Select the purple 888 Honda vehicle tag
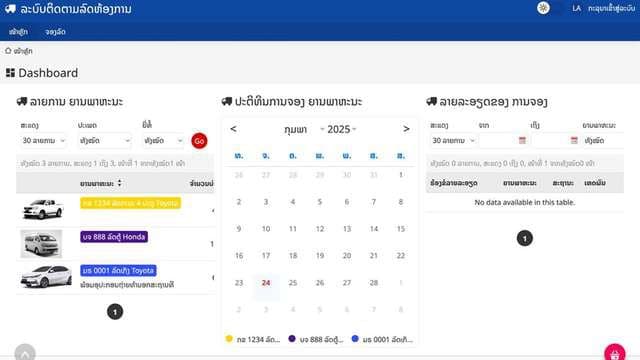 [x=114, y=237]
